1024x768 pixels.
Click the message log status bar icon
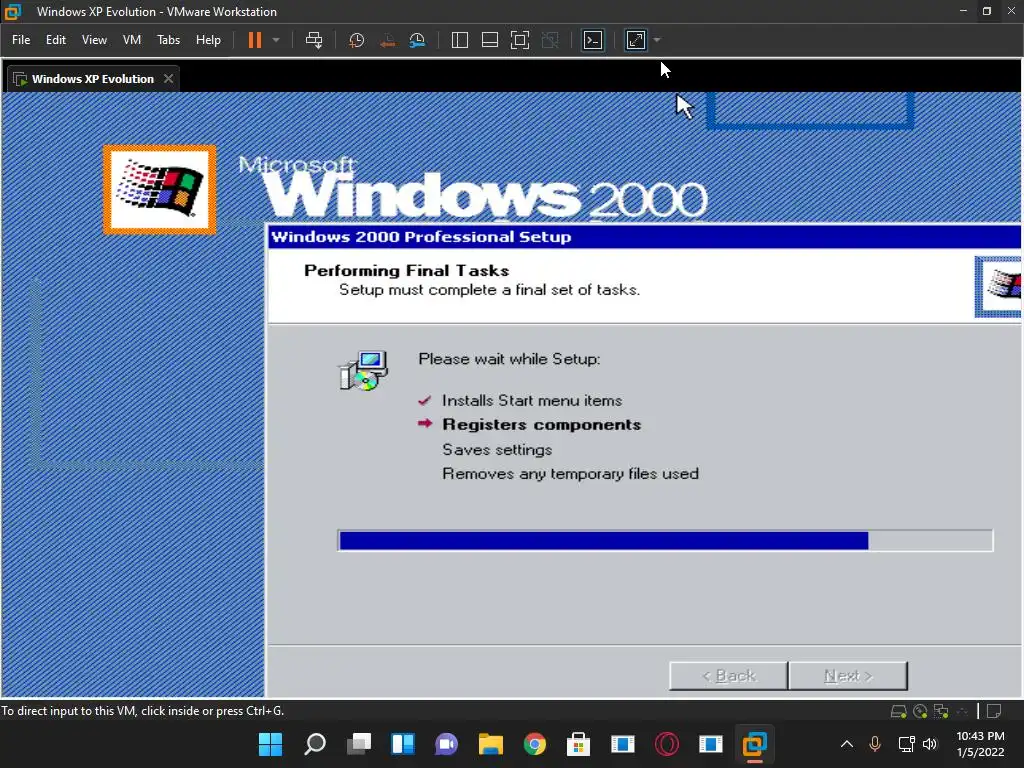(x=994, y=711)
